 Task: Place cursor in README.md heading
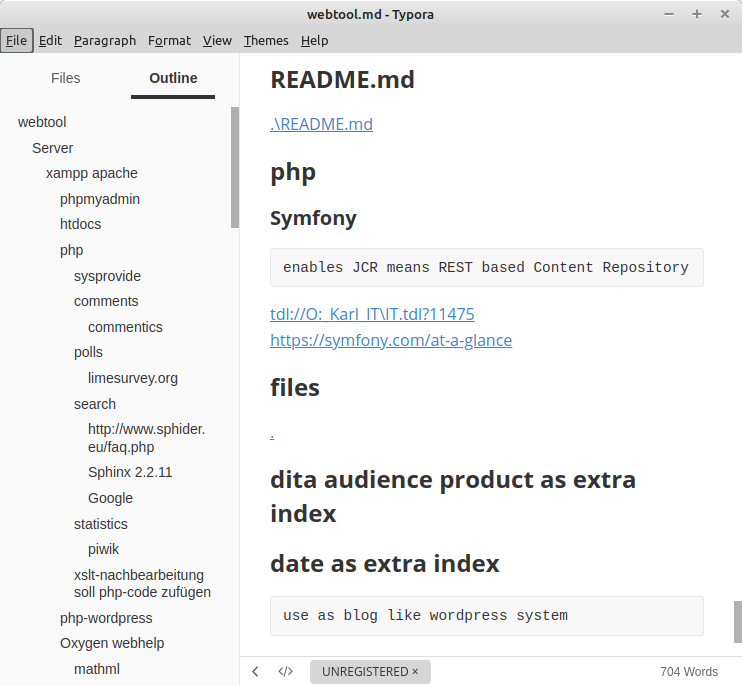point(343,79)
